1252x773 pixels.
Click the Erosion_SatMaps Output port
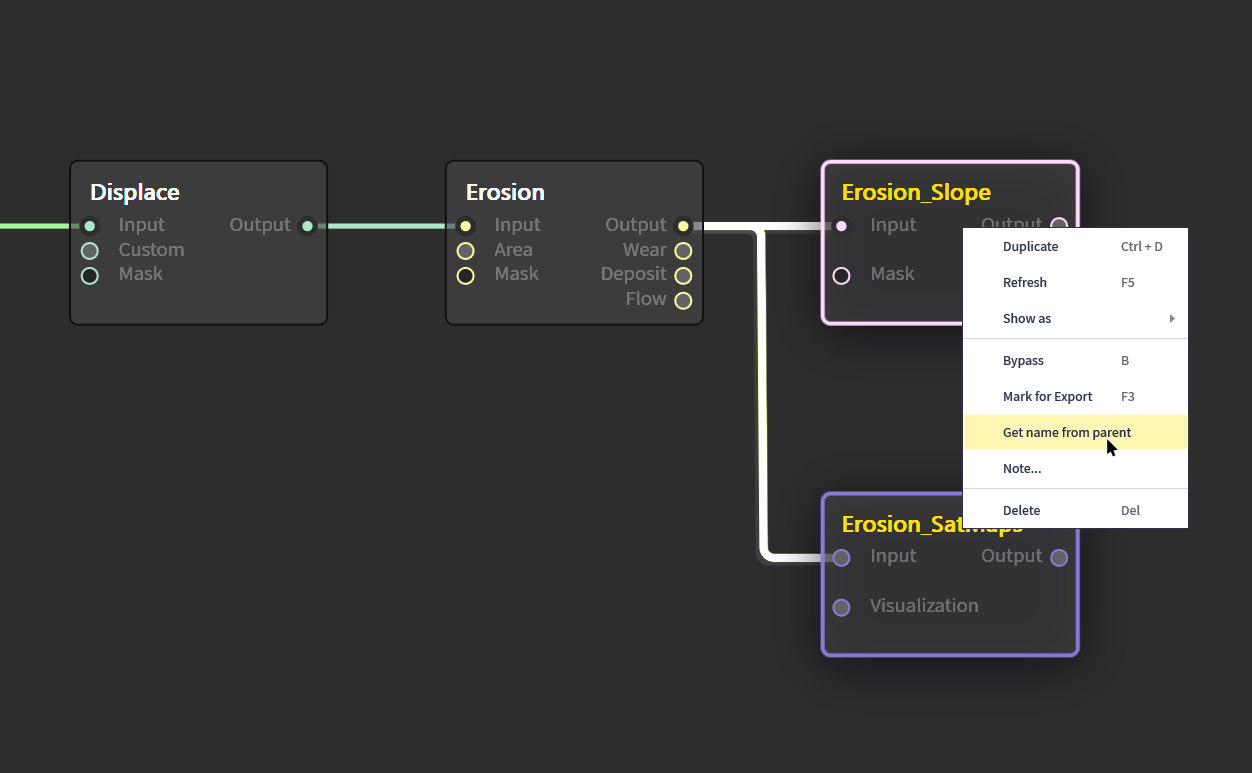pyautogui.click(x=1059, y=557)
